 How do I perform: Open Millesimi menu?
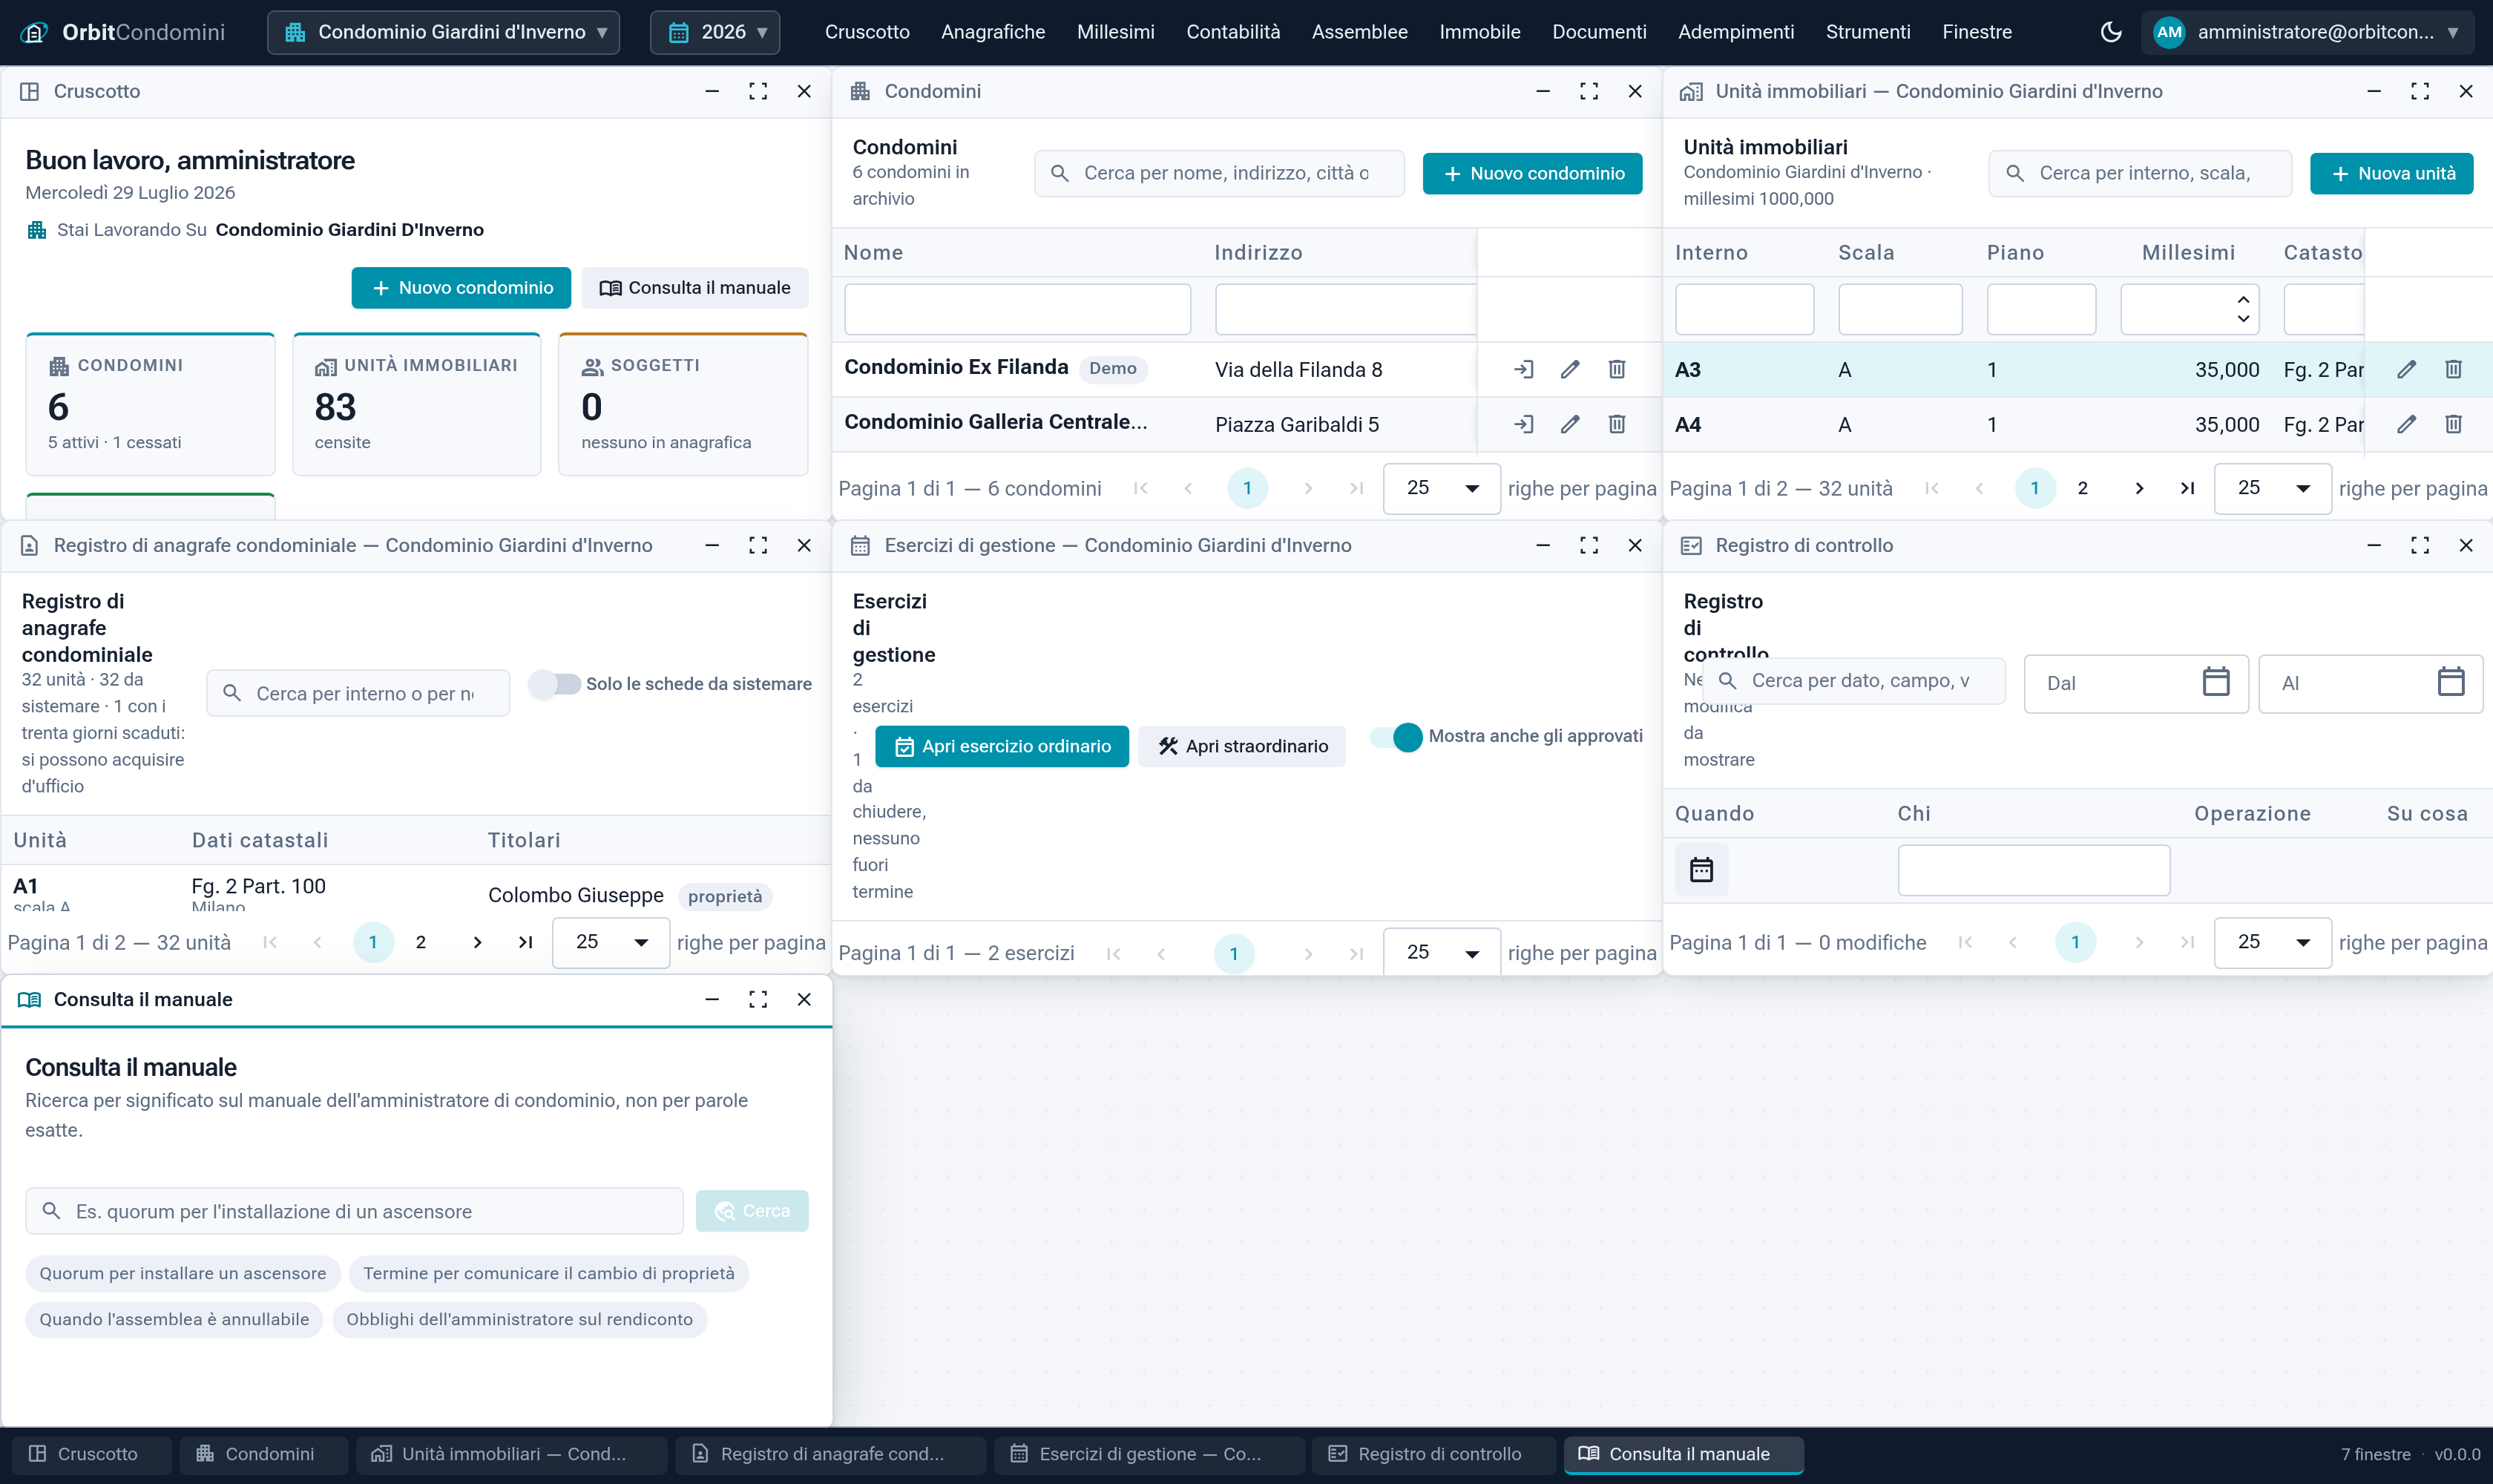[1115, 32]
